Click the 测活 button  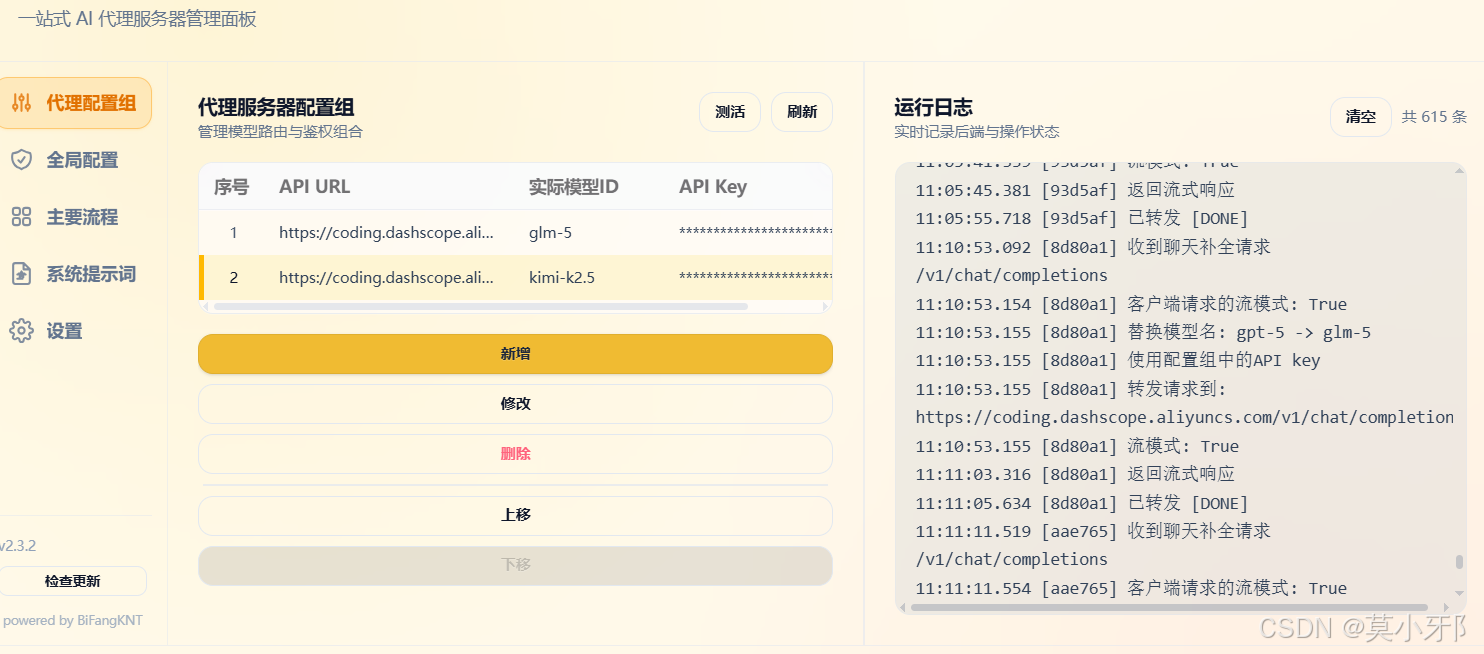coord(730,112)
